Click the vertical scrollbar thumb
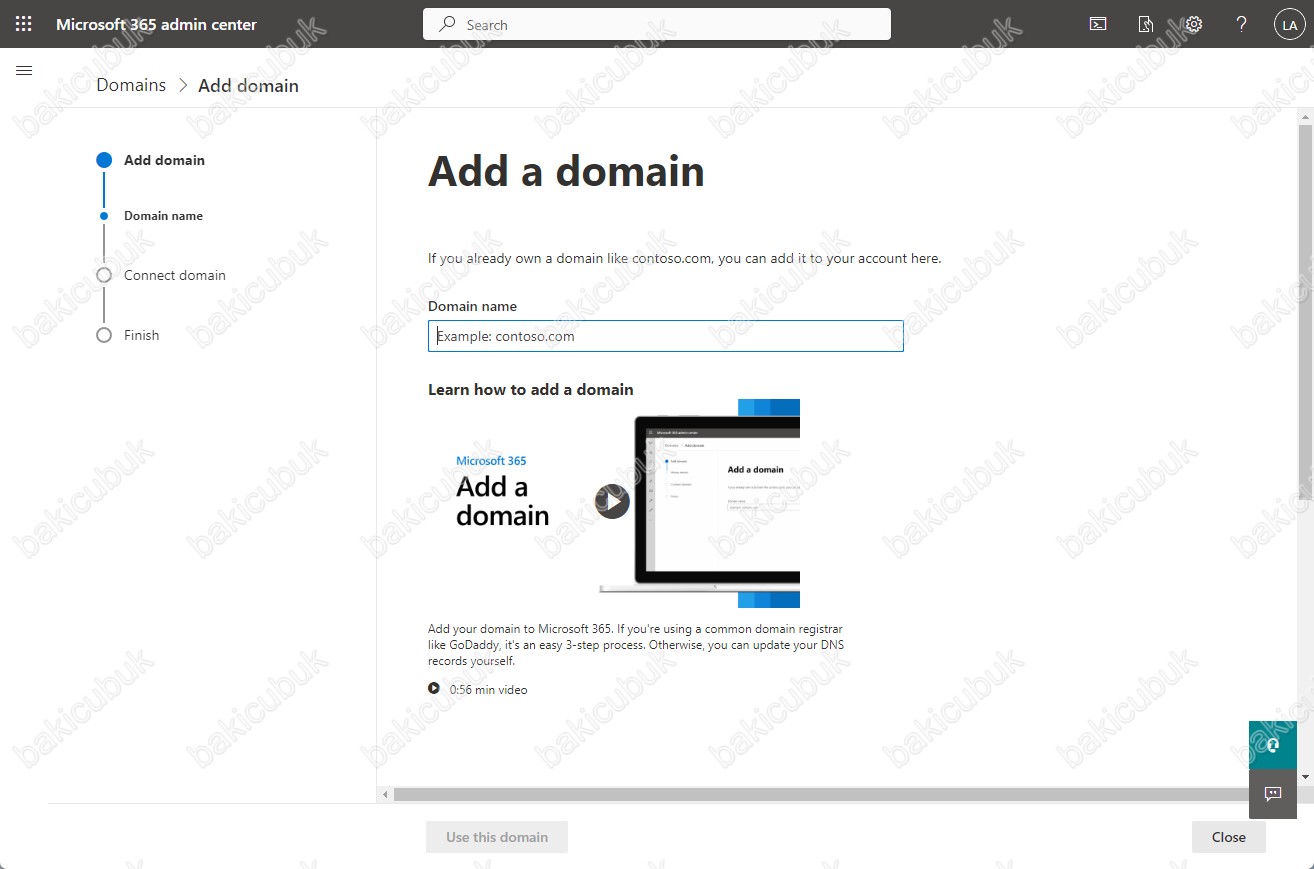The image size is (1314, 869). (x=1305, y=310)
